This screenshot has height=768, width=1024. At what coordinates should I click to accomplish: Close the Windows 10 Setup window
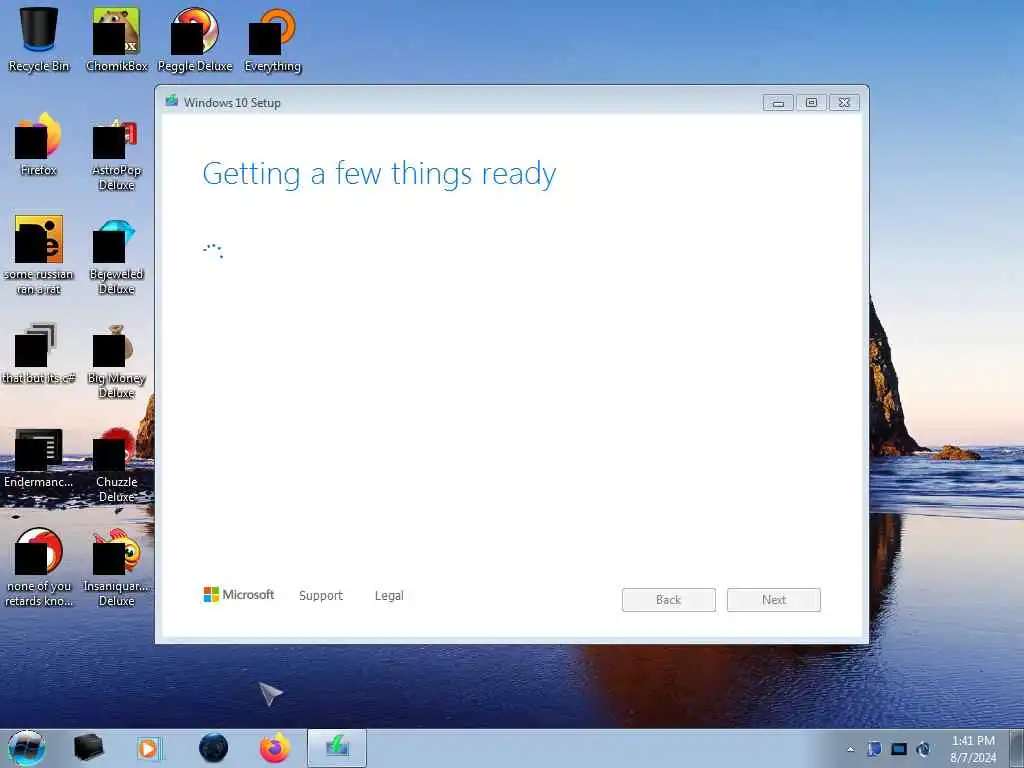point(844,103)
